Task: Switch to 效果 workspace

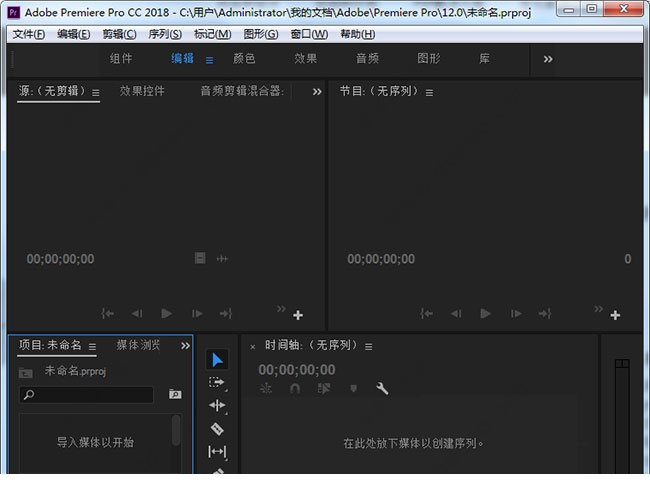Action: tap(306, 58)
